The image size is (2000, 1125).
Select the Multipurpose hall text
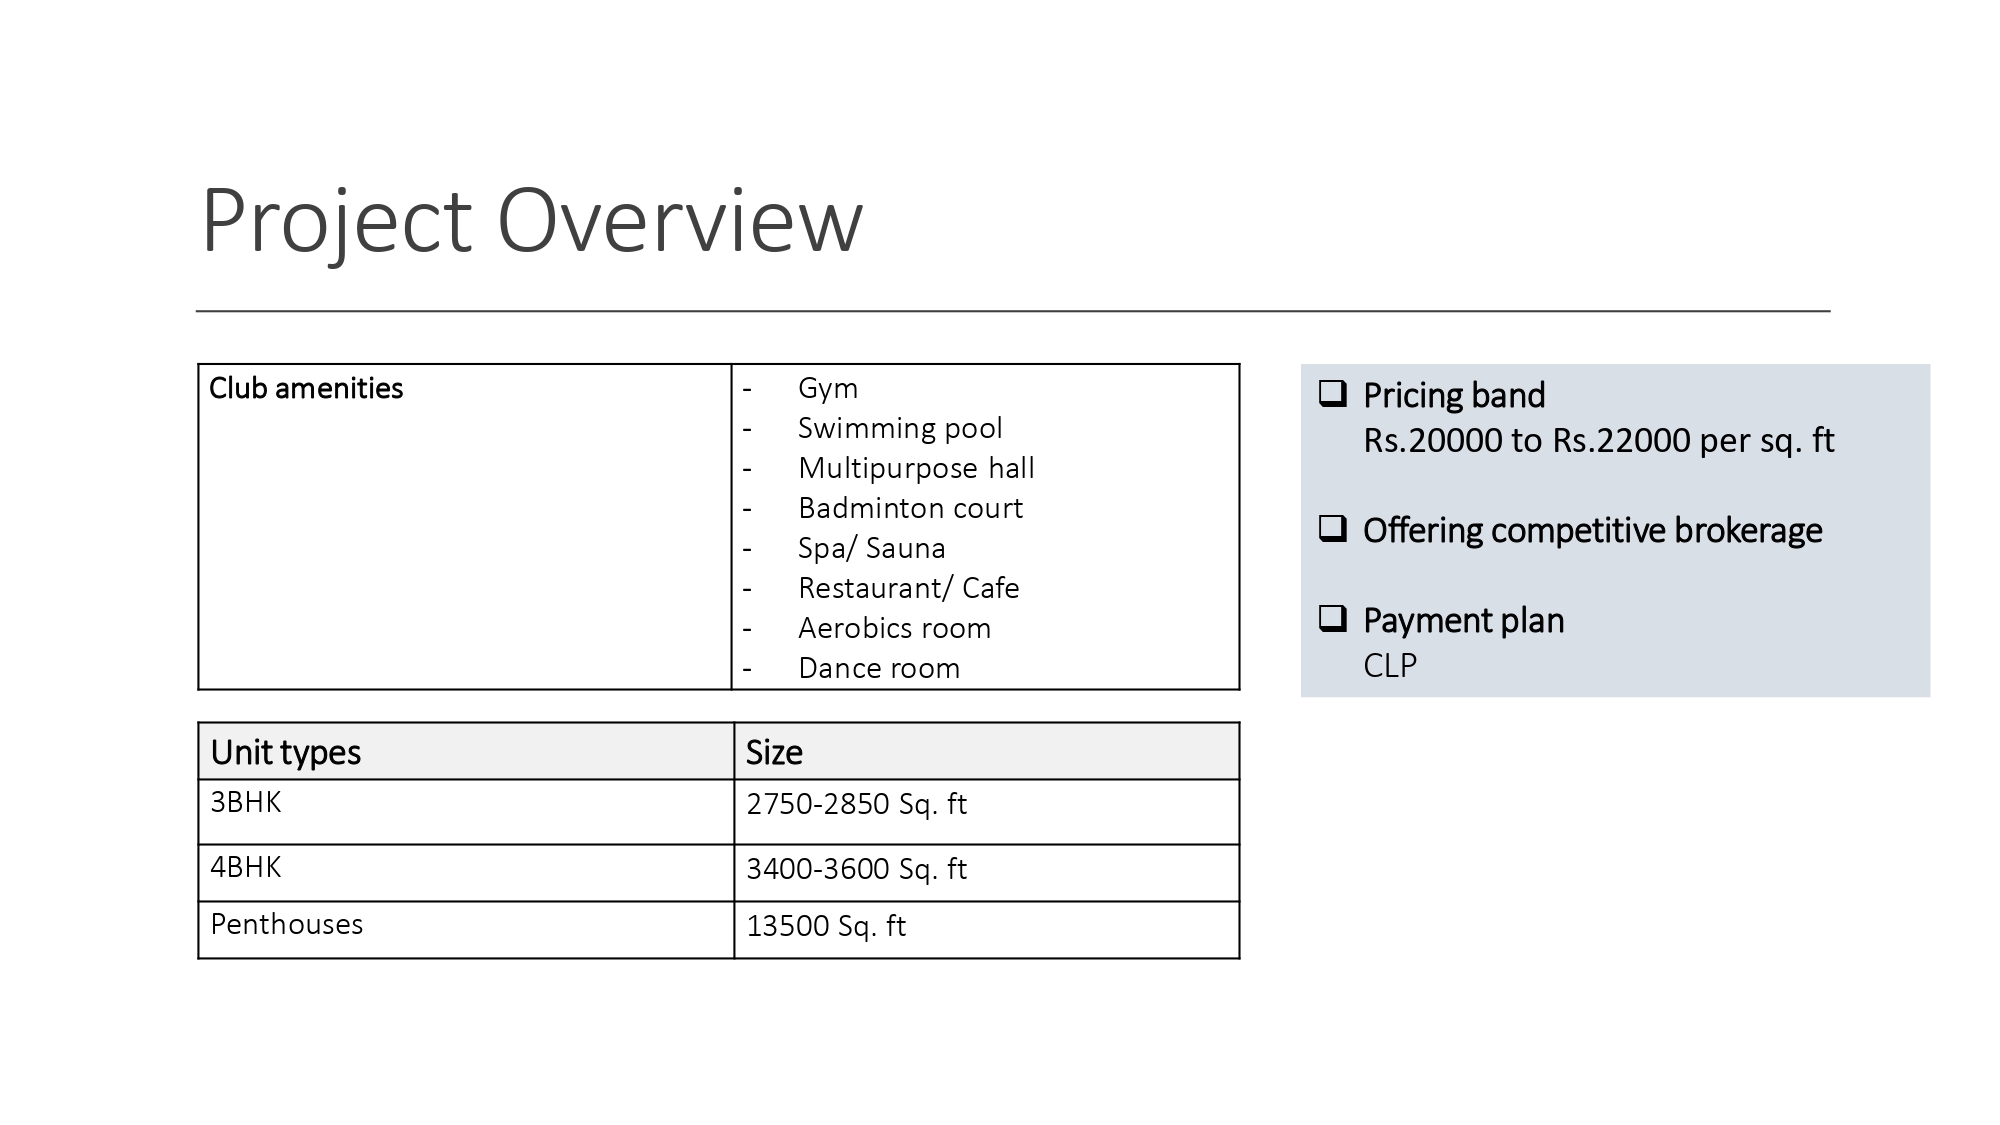pyautogui.click(x=916, y=468)
